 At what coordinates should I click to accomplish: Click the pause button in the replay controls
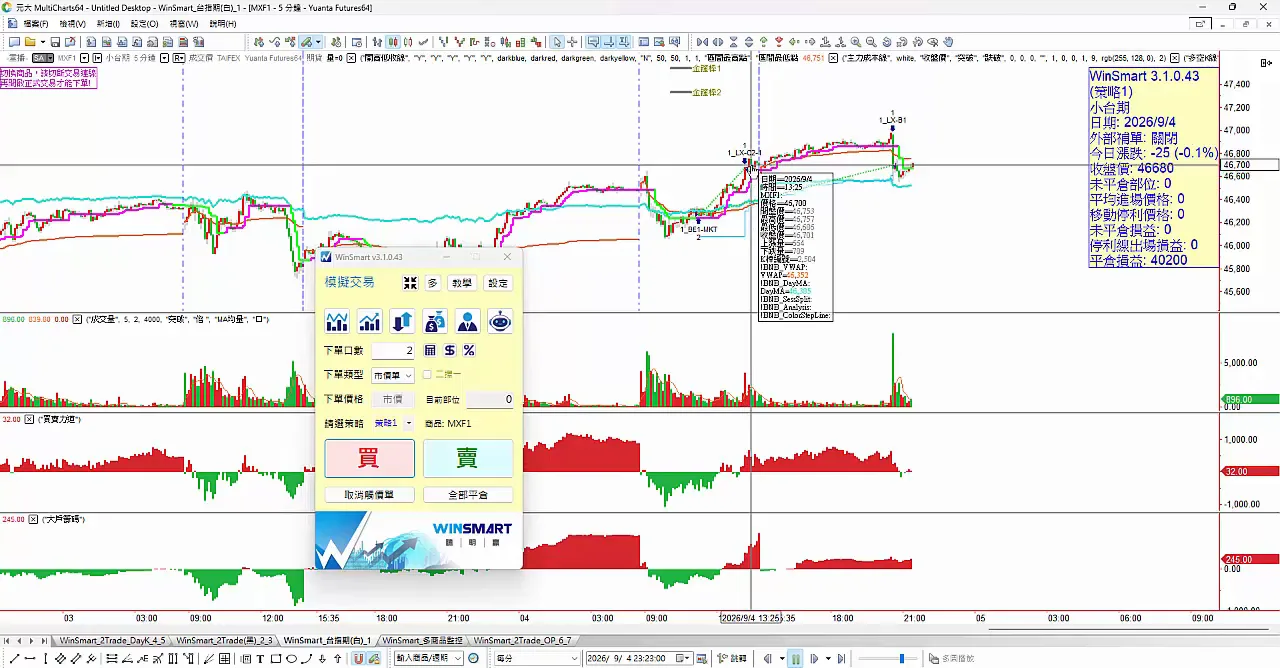coord(795,659)
